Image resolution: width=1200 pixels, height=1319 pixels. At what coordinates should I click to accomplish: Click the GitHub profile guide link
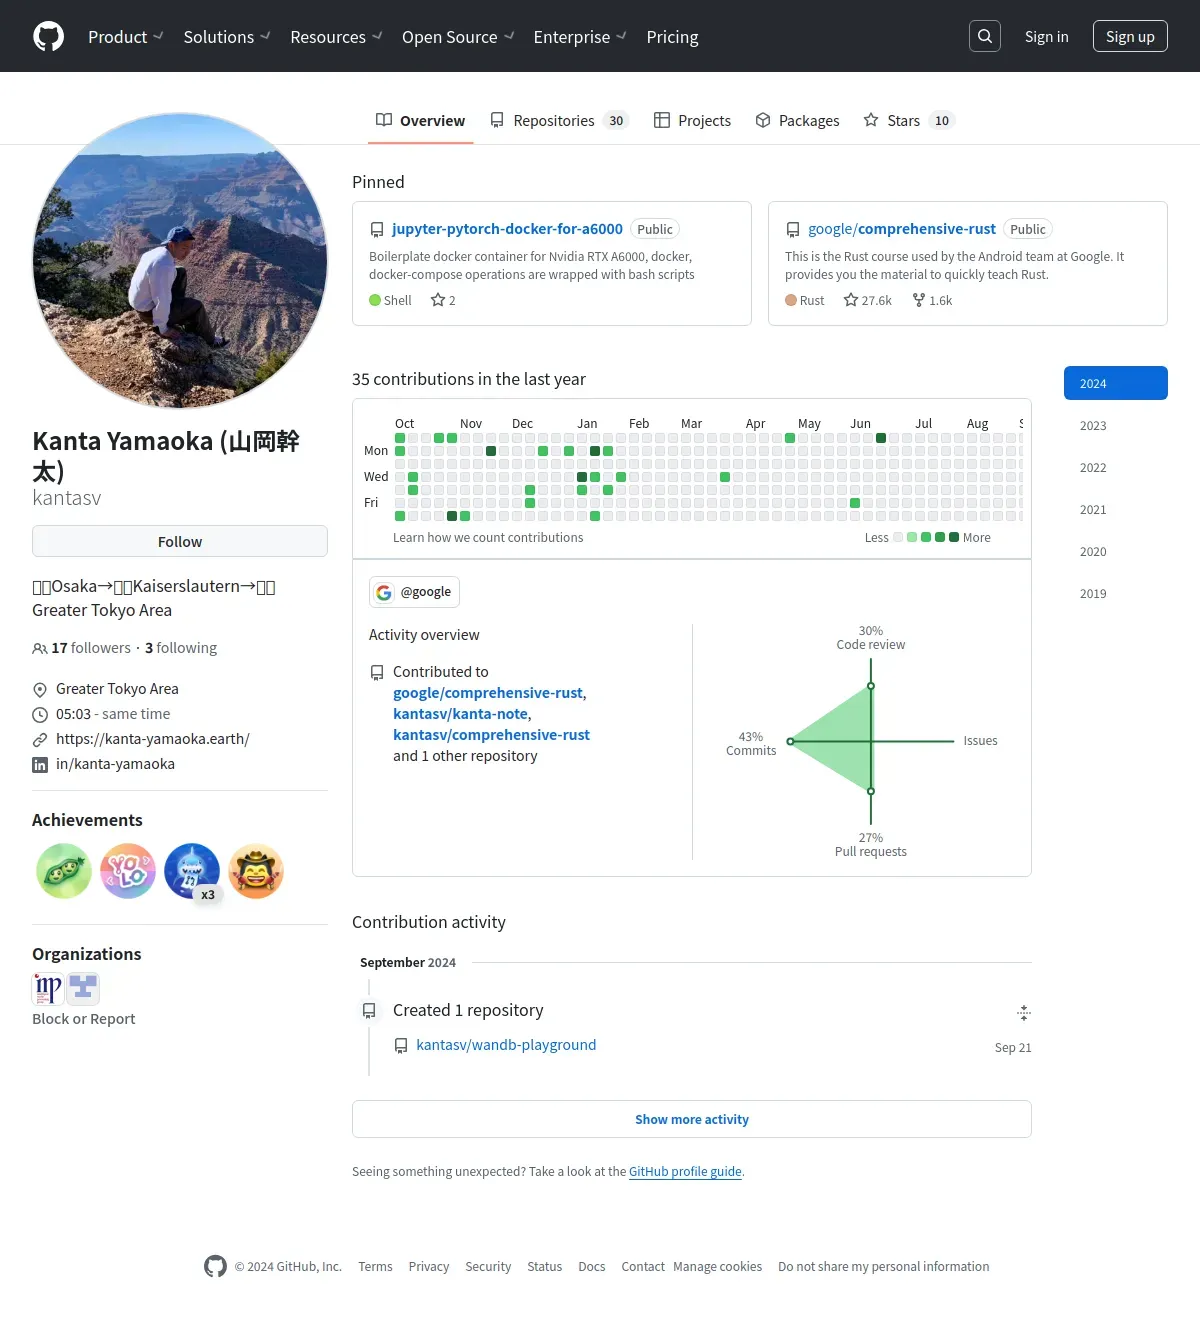[685, 1172]
